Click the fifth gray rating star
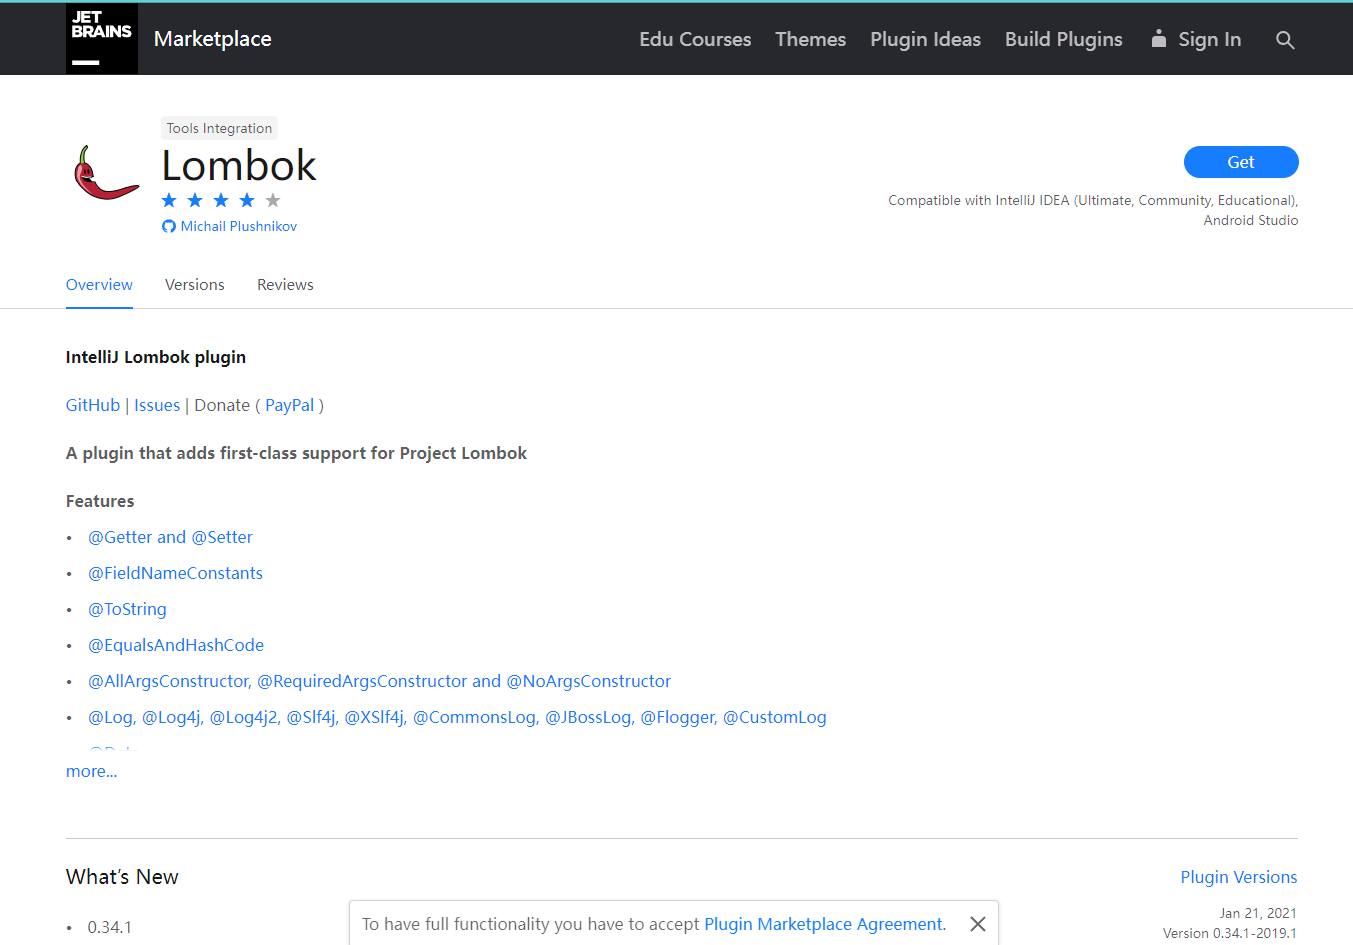This screenshot has width=1353, height=945. 273,201
